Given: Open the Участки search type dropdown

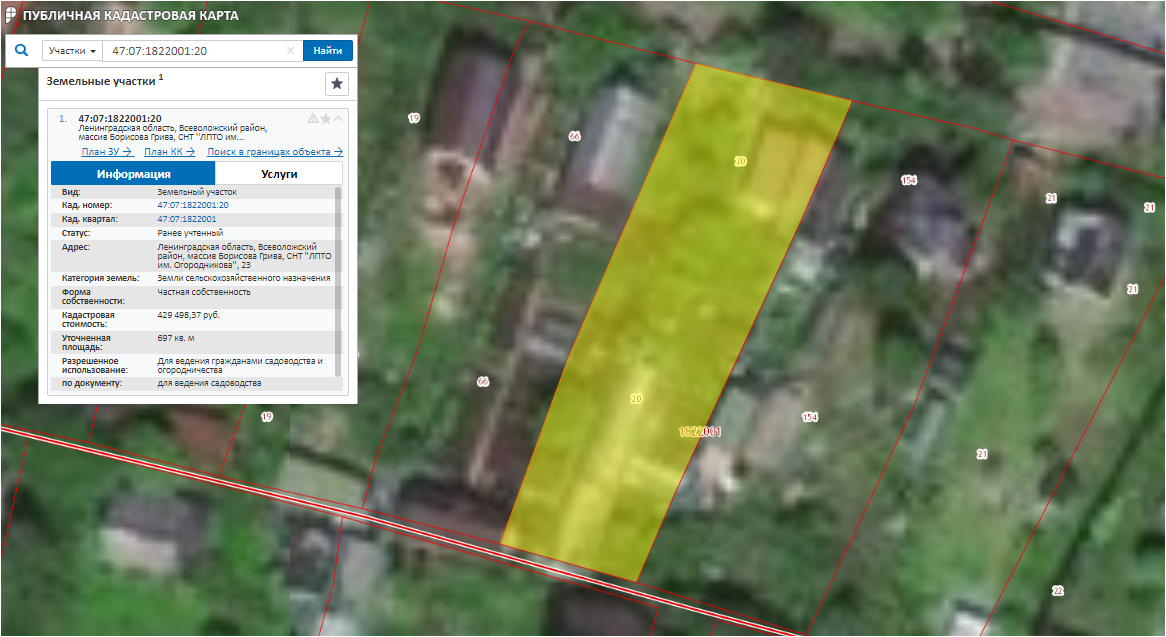Looking at the screenshot, I should point(73,51).
